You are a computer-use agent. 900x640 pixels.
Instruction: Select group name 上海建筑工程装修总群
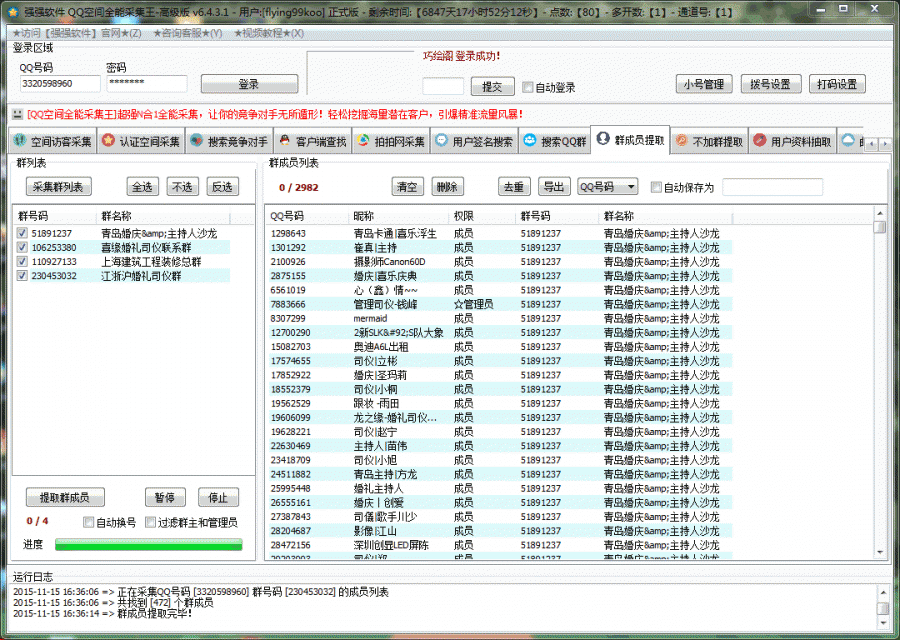point(151,262)
